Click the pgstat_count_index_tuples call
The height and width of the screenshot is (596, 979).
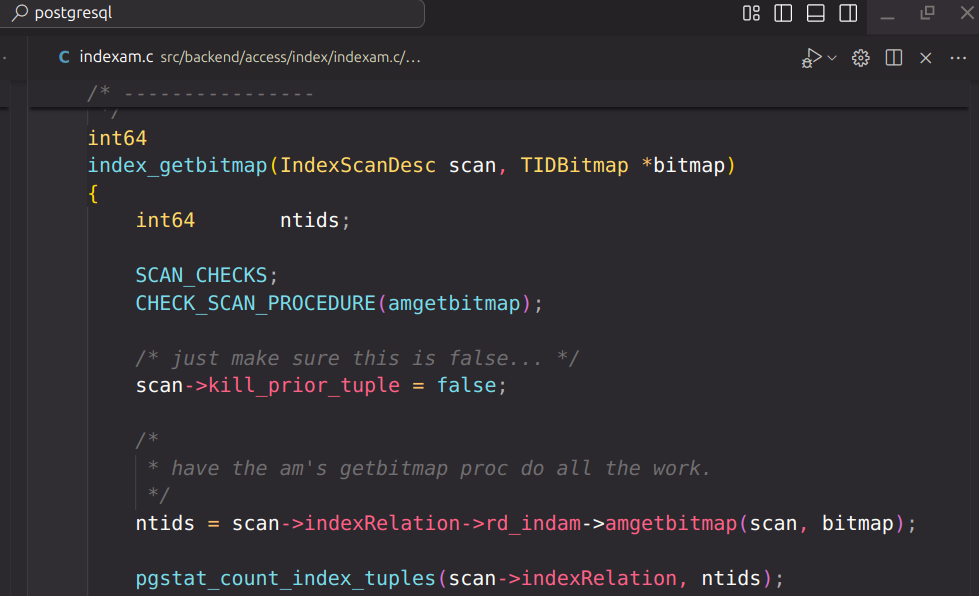tap(285, 578)
